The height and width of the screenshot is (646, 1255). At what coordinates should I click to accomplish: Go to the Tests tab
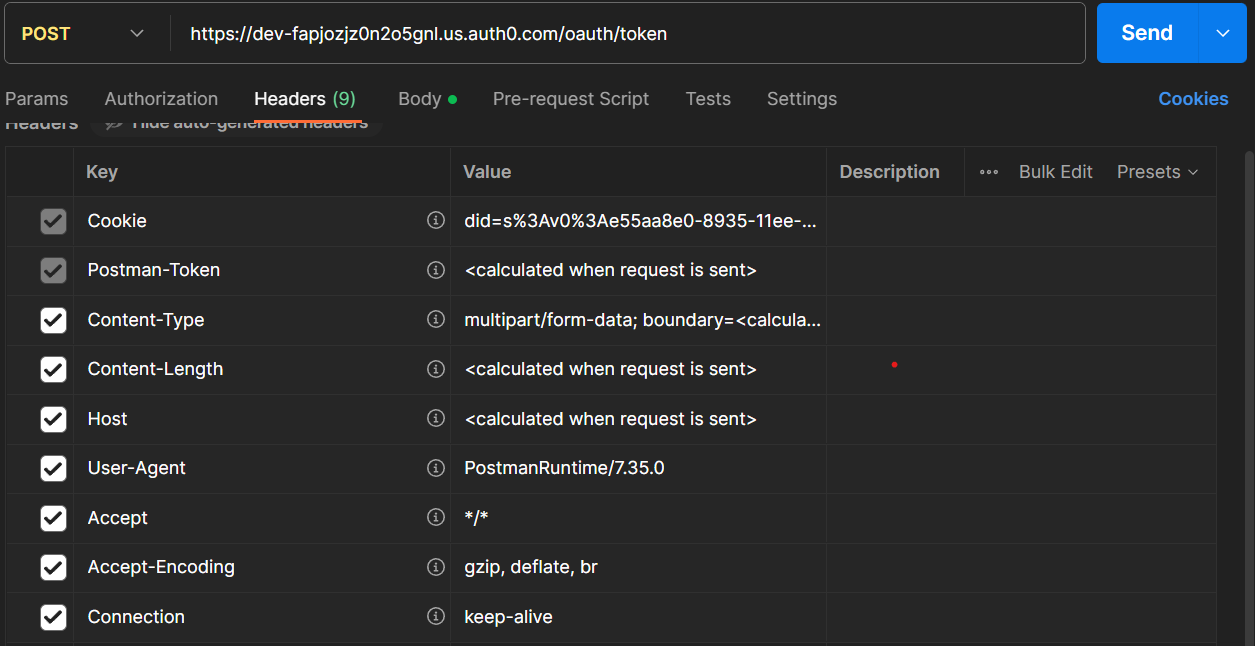(x=708, y=99)
